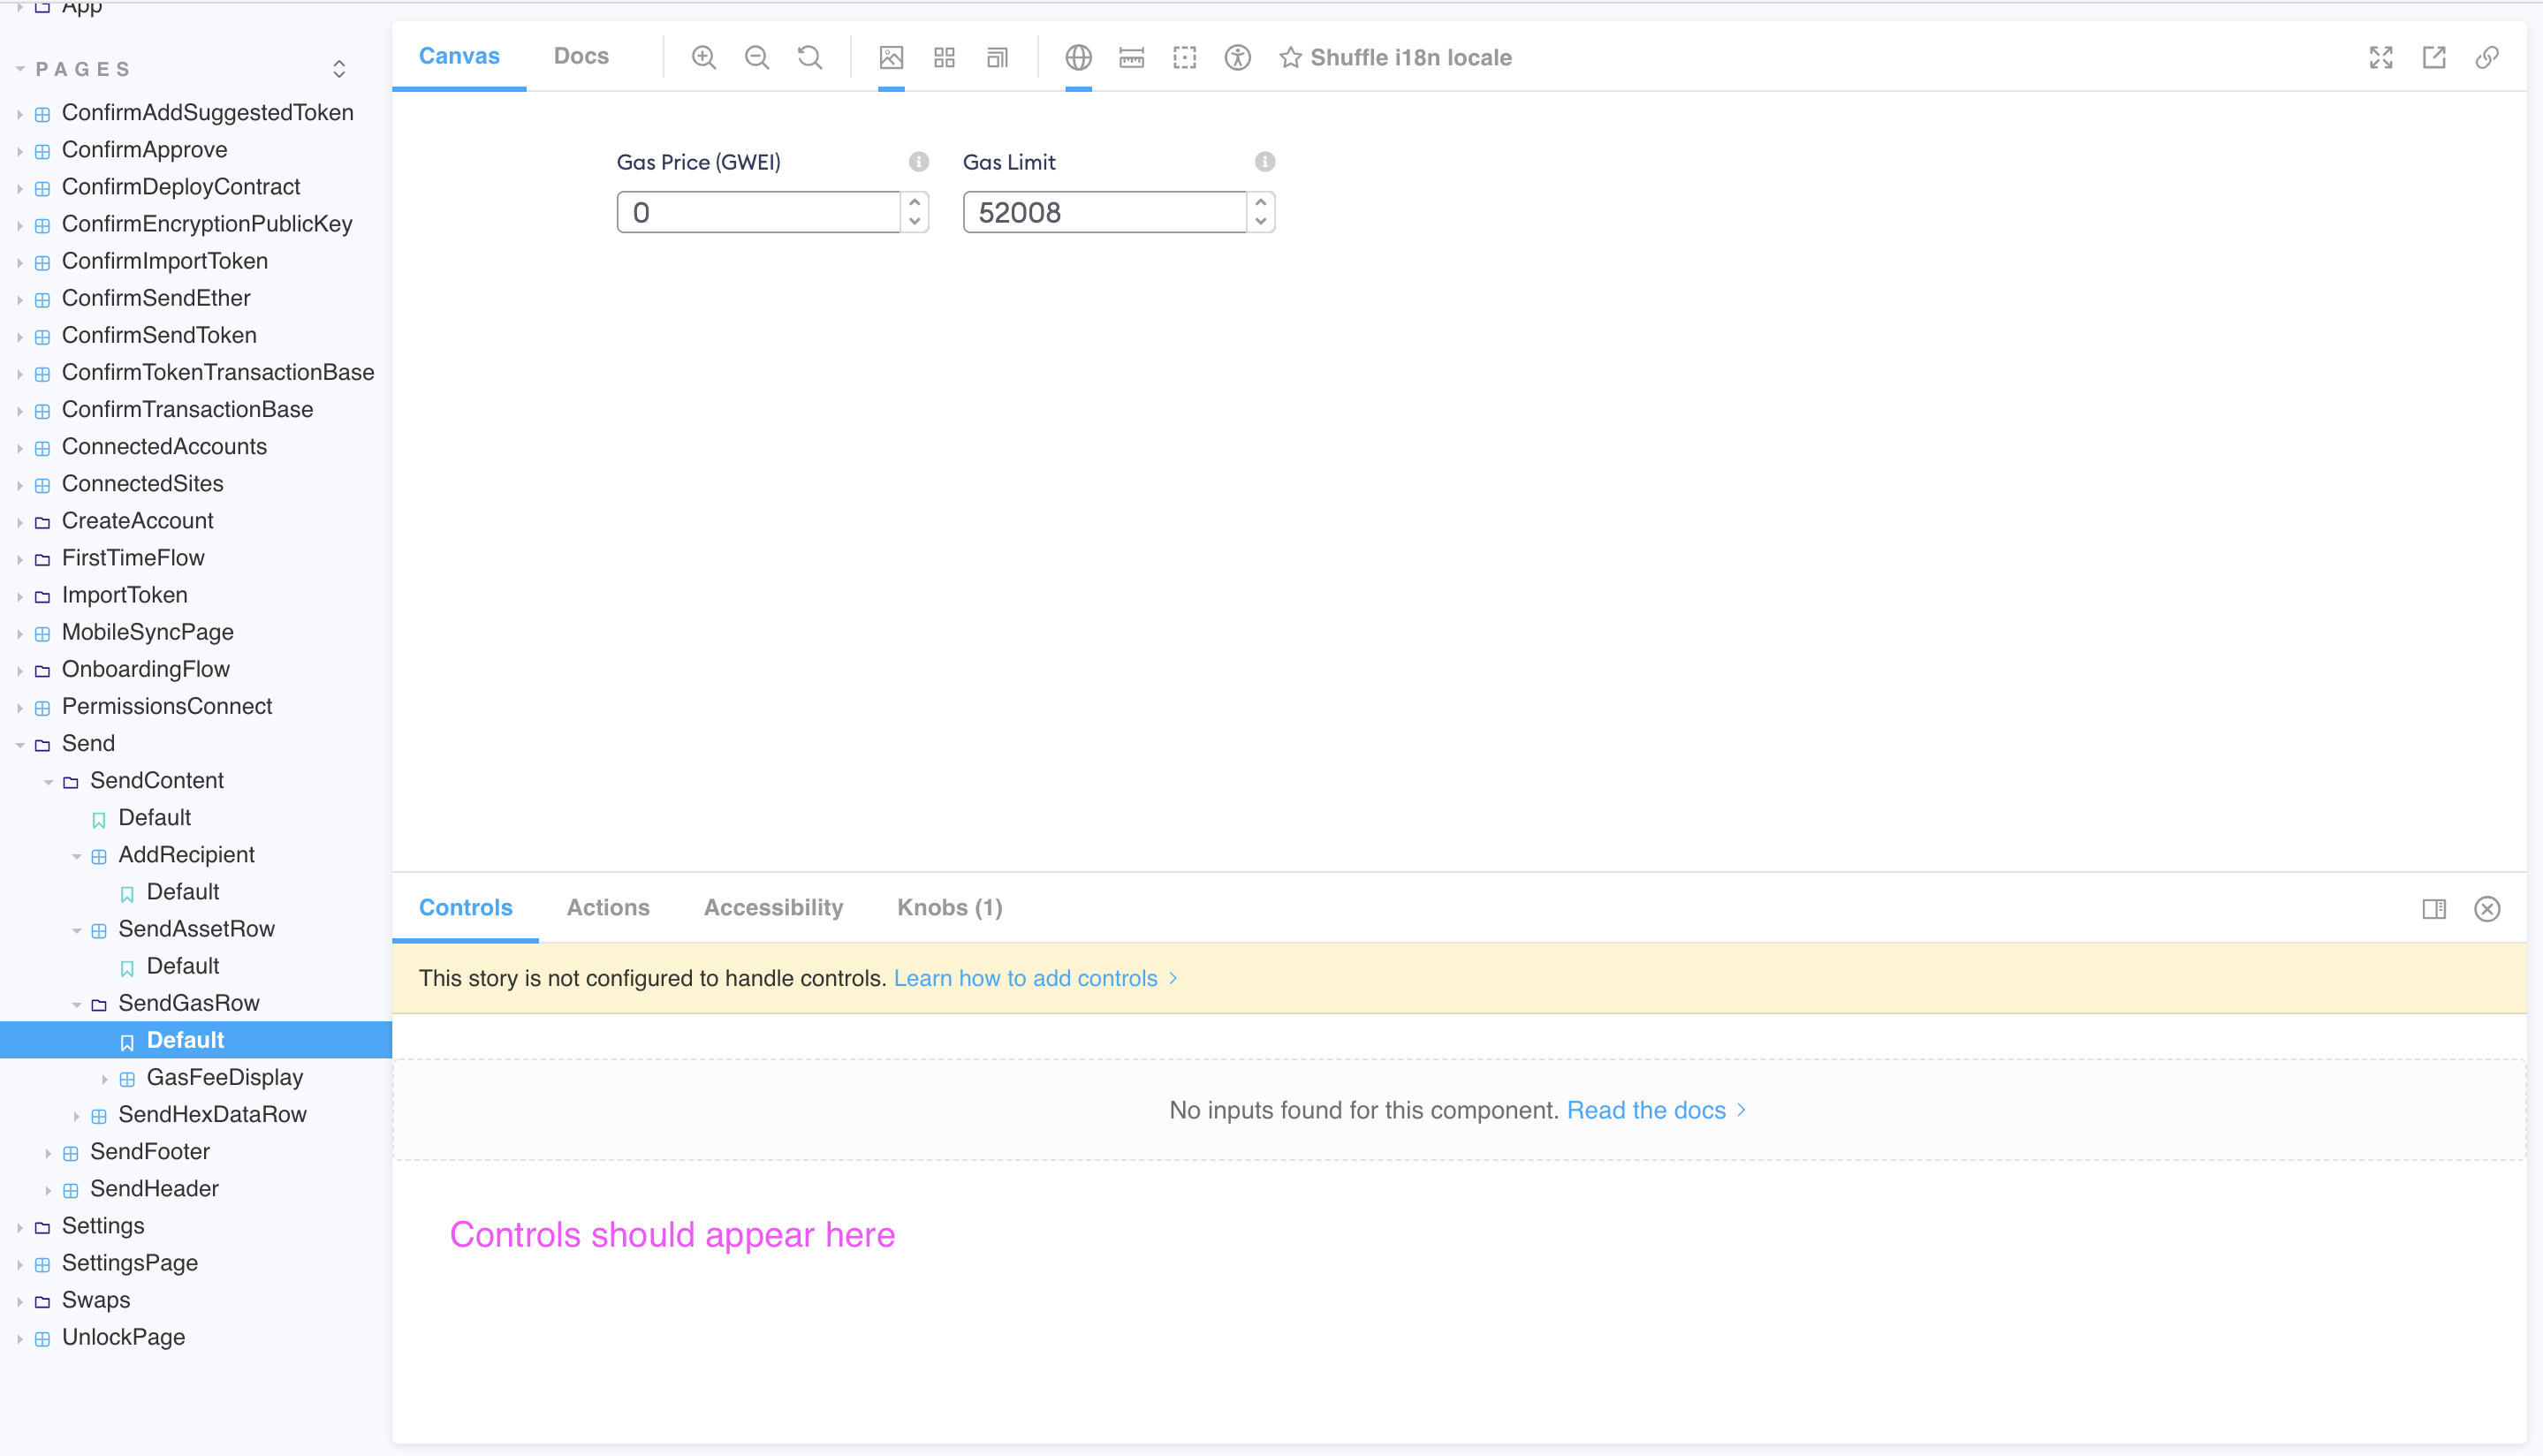Enable the measure addon ruler

pyautogui.click(x=1131, y=57)
